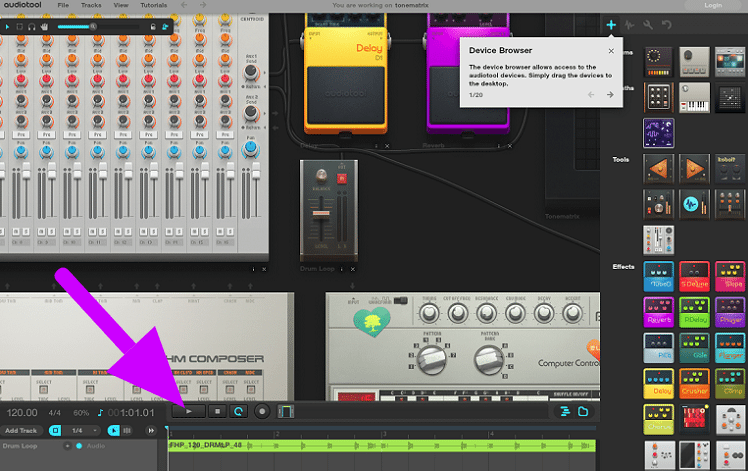Adjust the Drum Loop level fader
Viewport: 748px width, 471px height.
321,214
